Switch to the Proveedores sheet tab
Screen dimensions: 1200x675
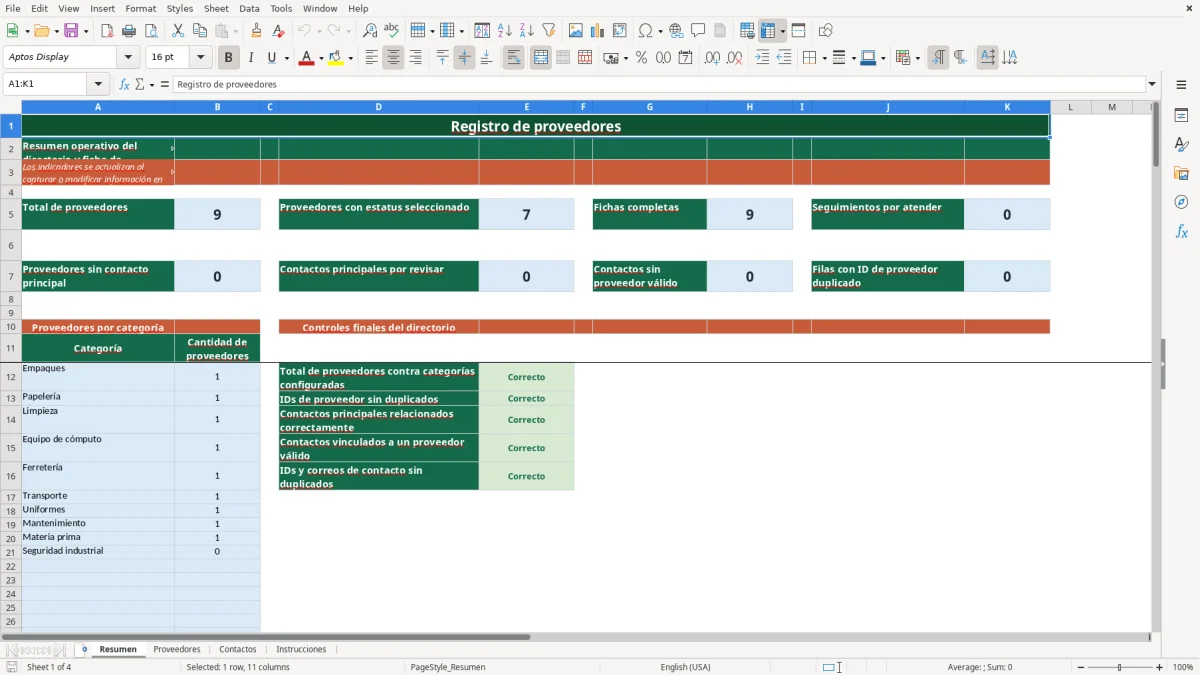tap(177, 649)
